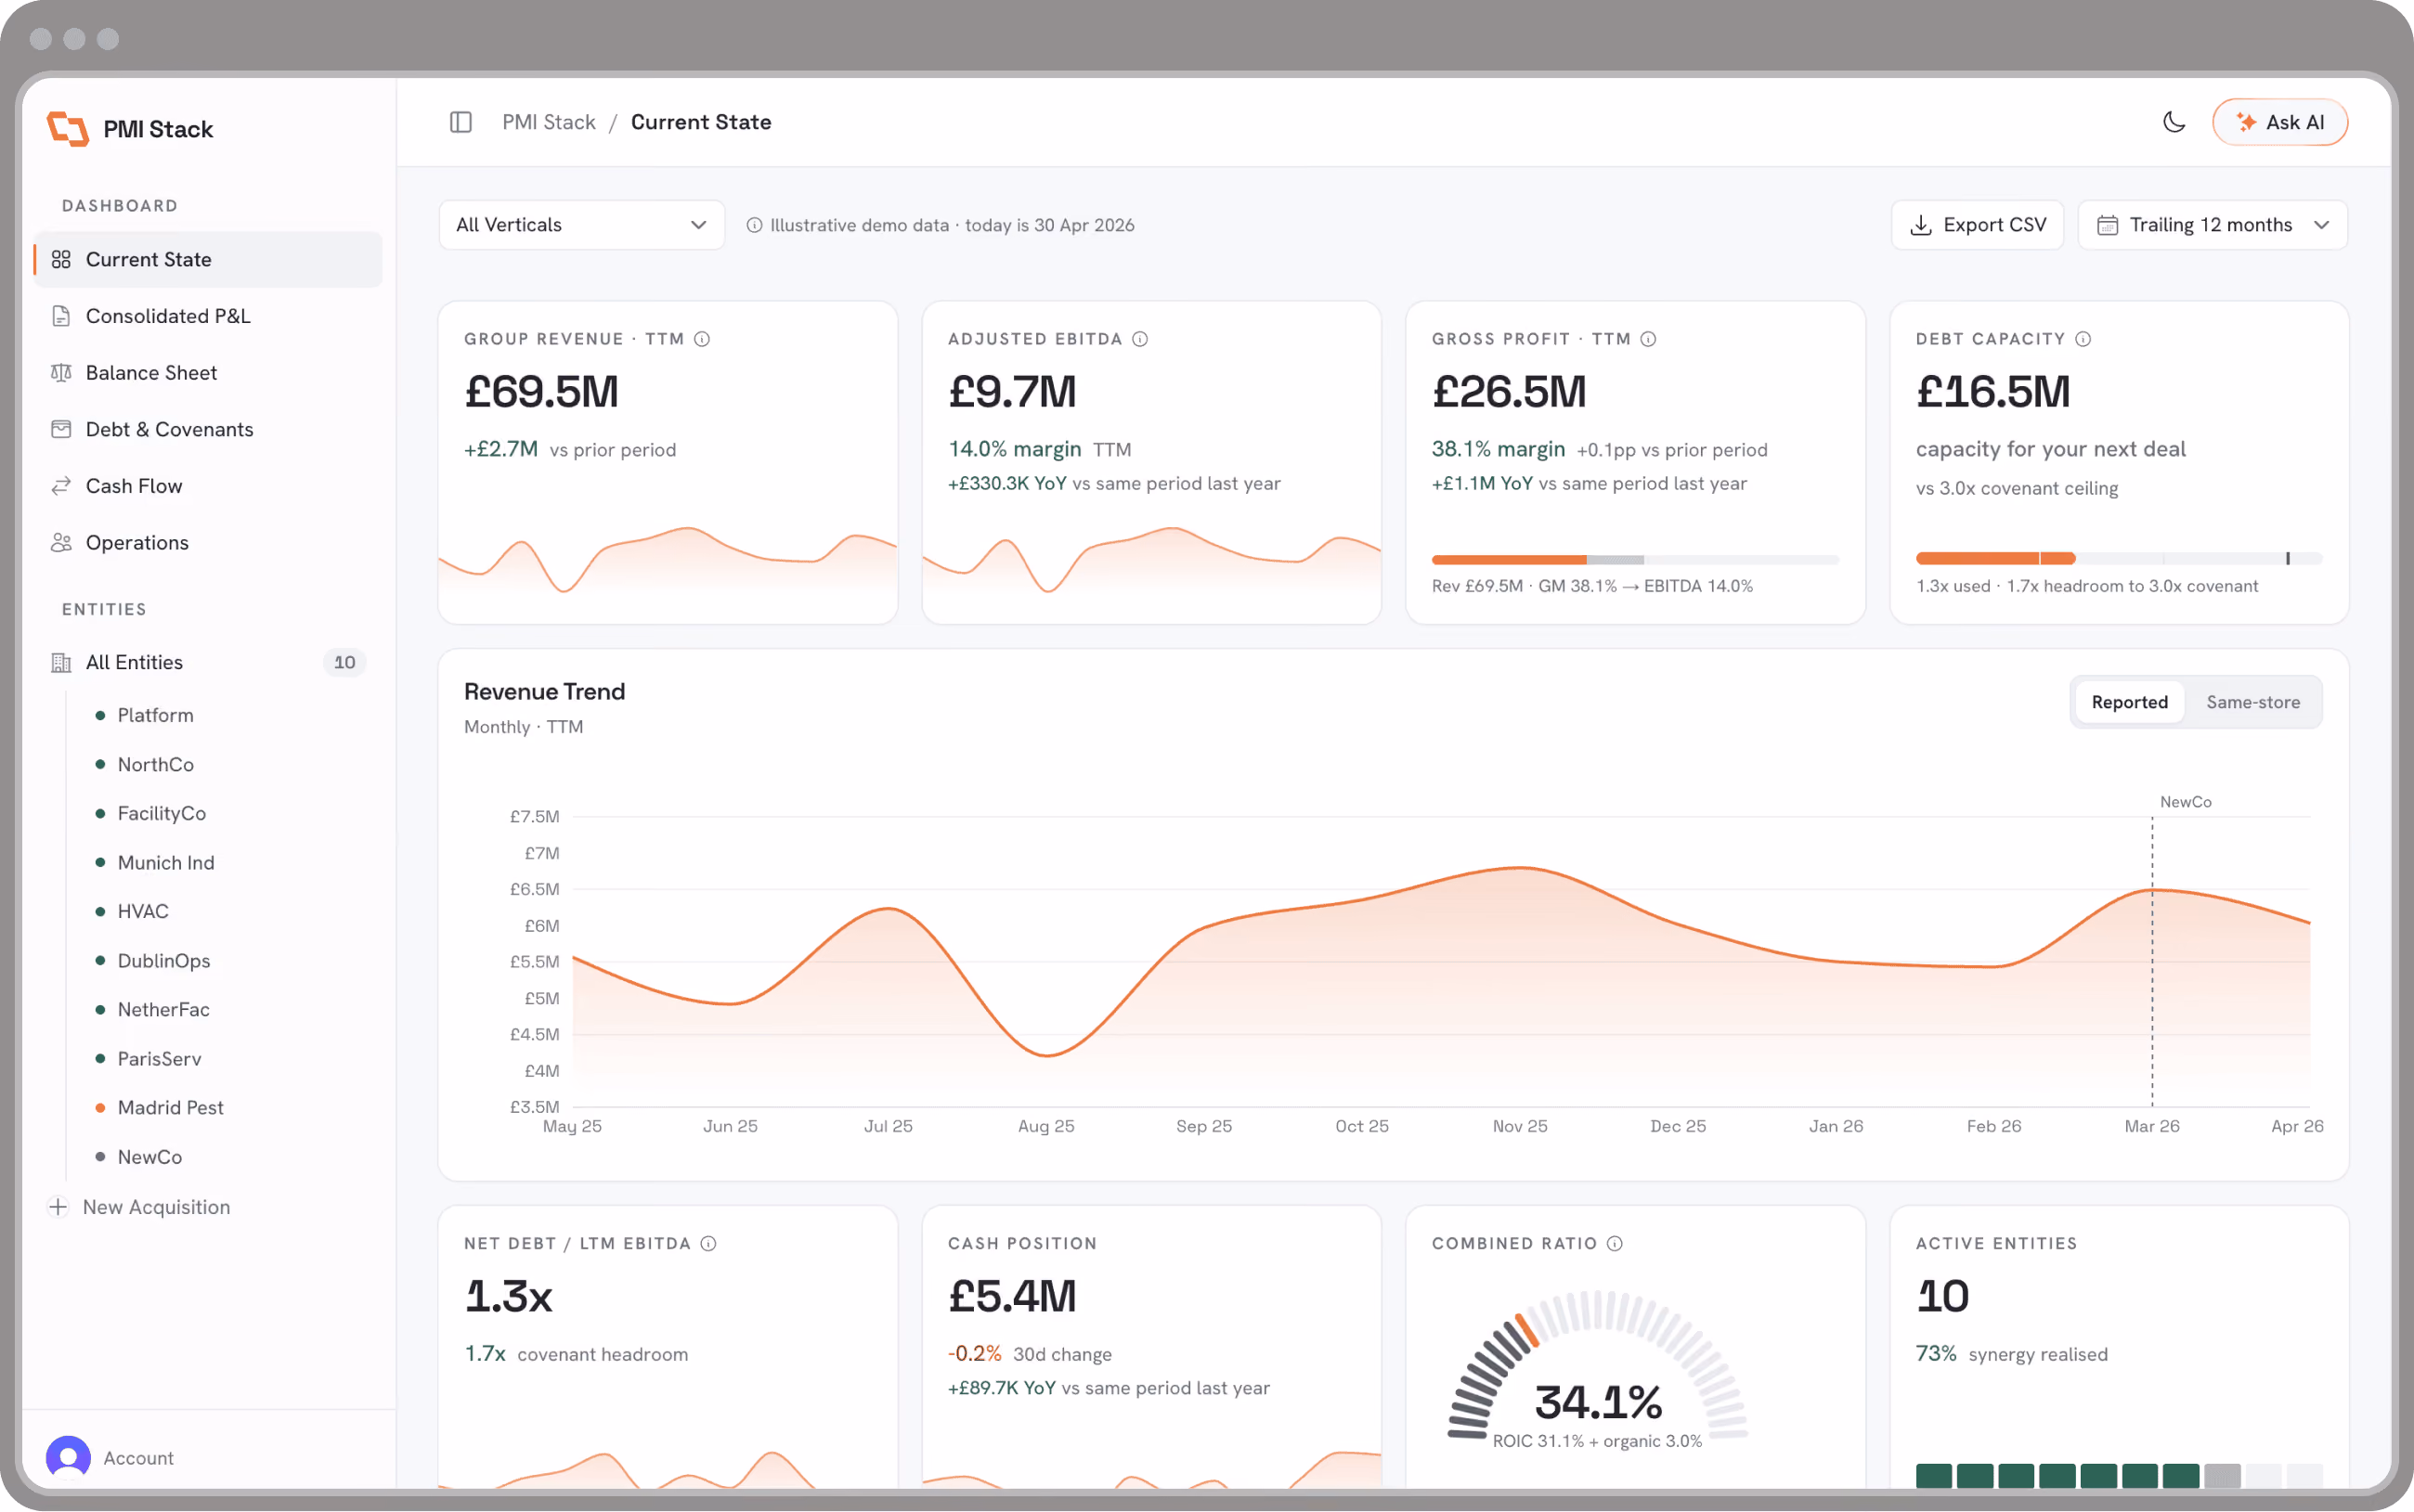Screen dimensions: 2414x1512
Task: Click the Consolidated P&L document icon
Action: [61, 316]
